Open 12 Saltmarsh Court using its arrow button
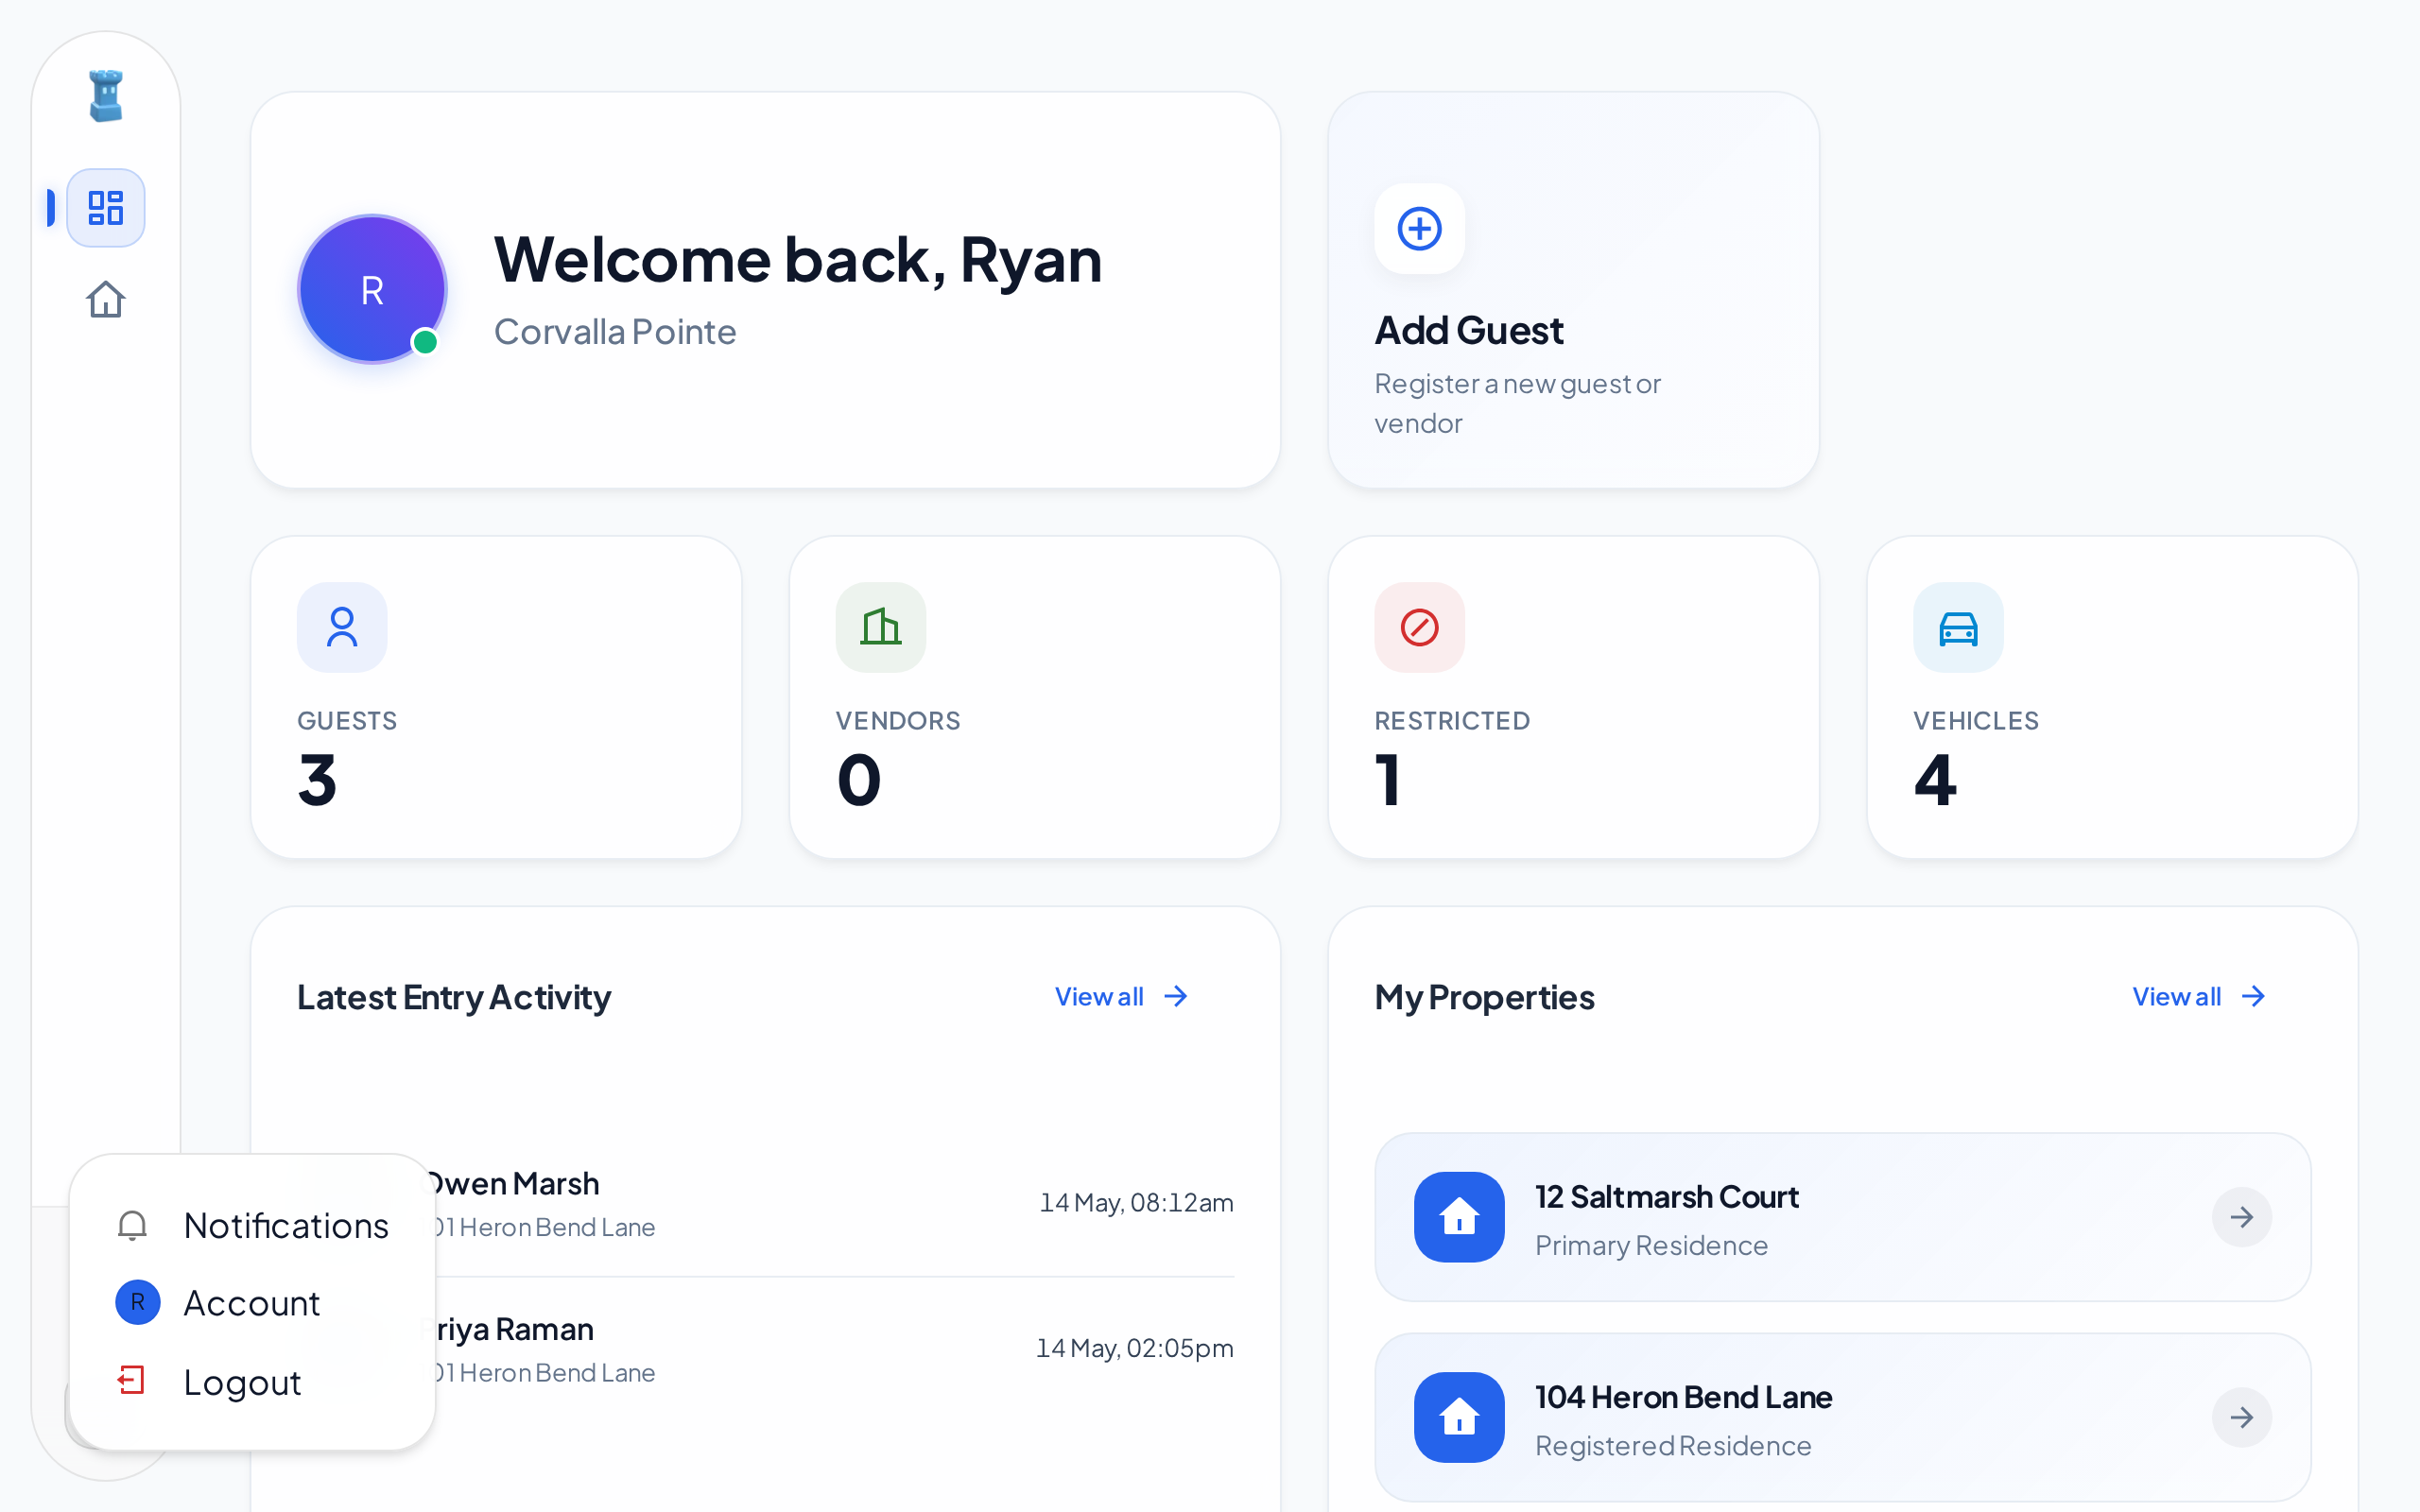 click(x=2241, y=1217)
